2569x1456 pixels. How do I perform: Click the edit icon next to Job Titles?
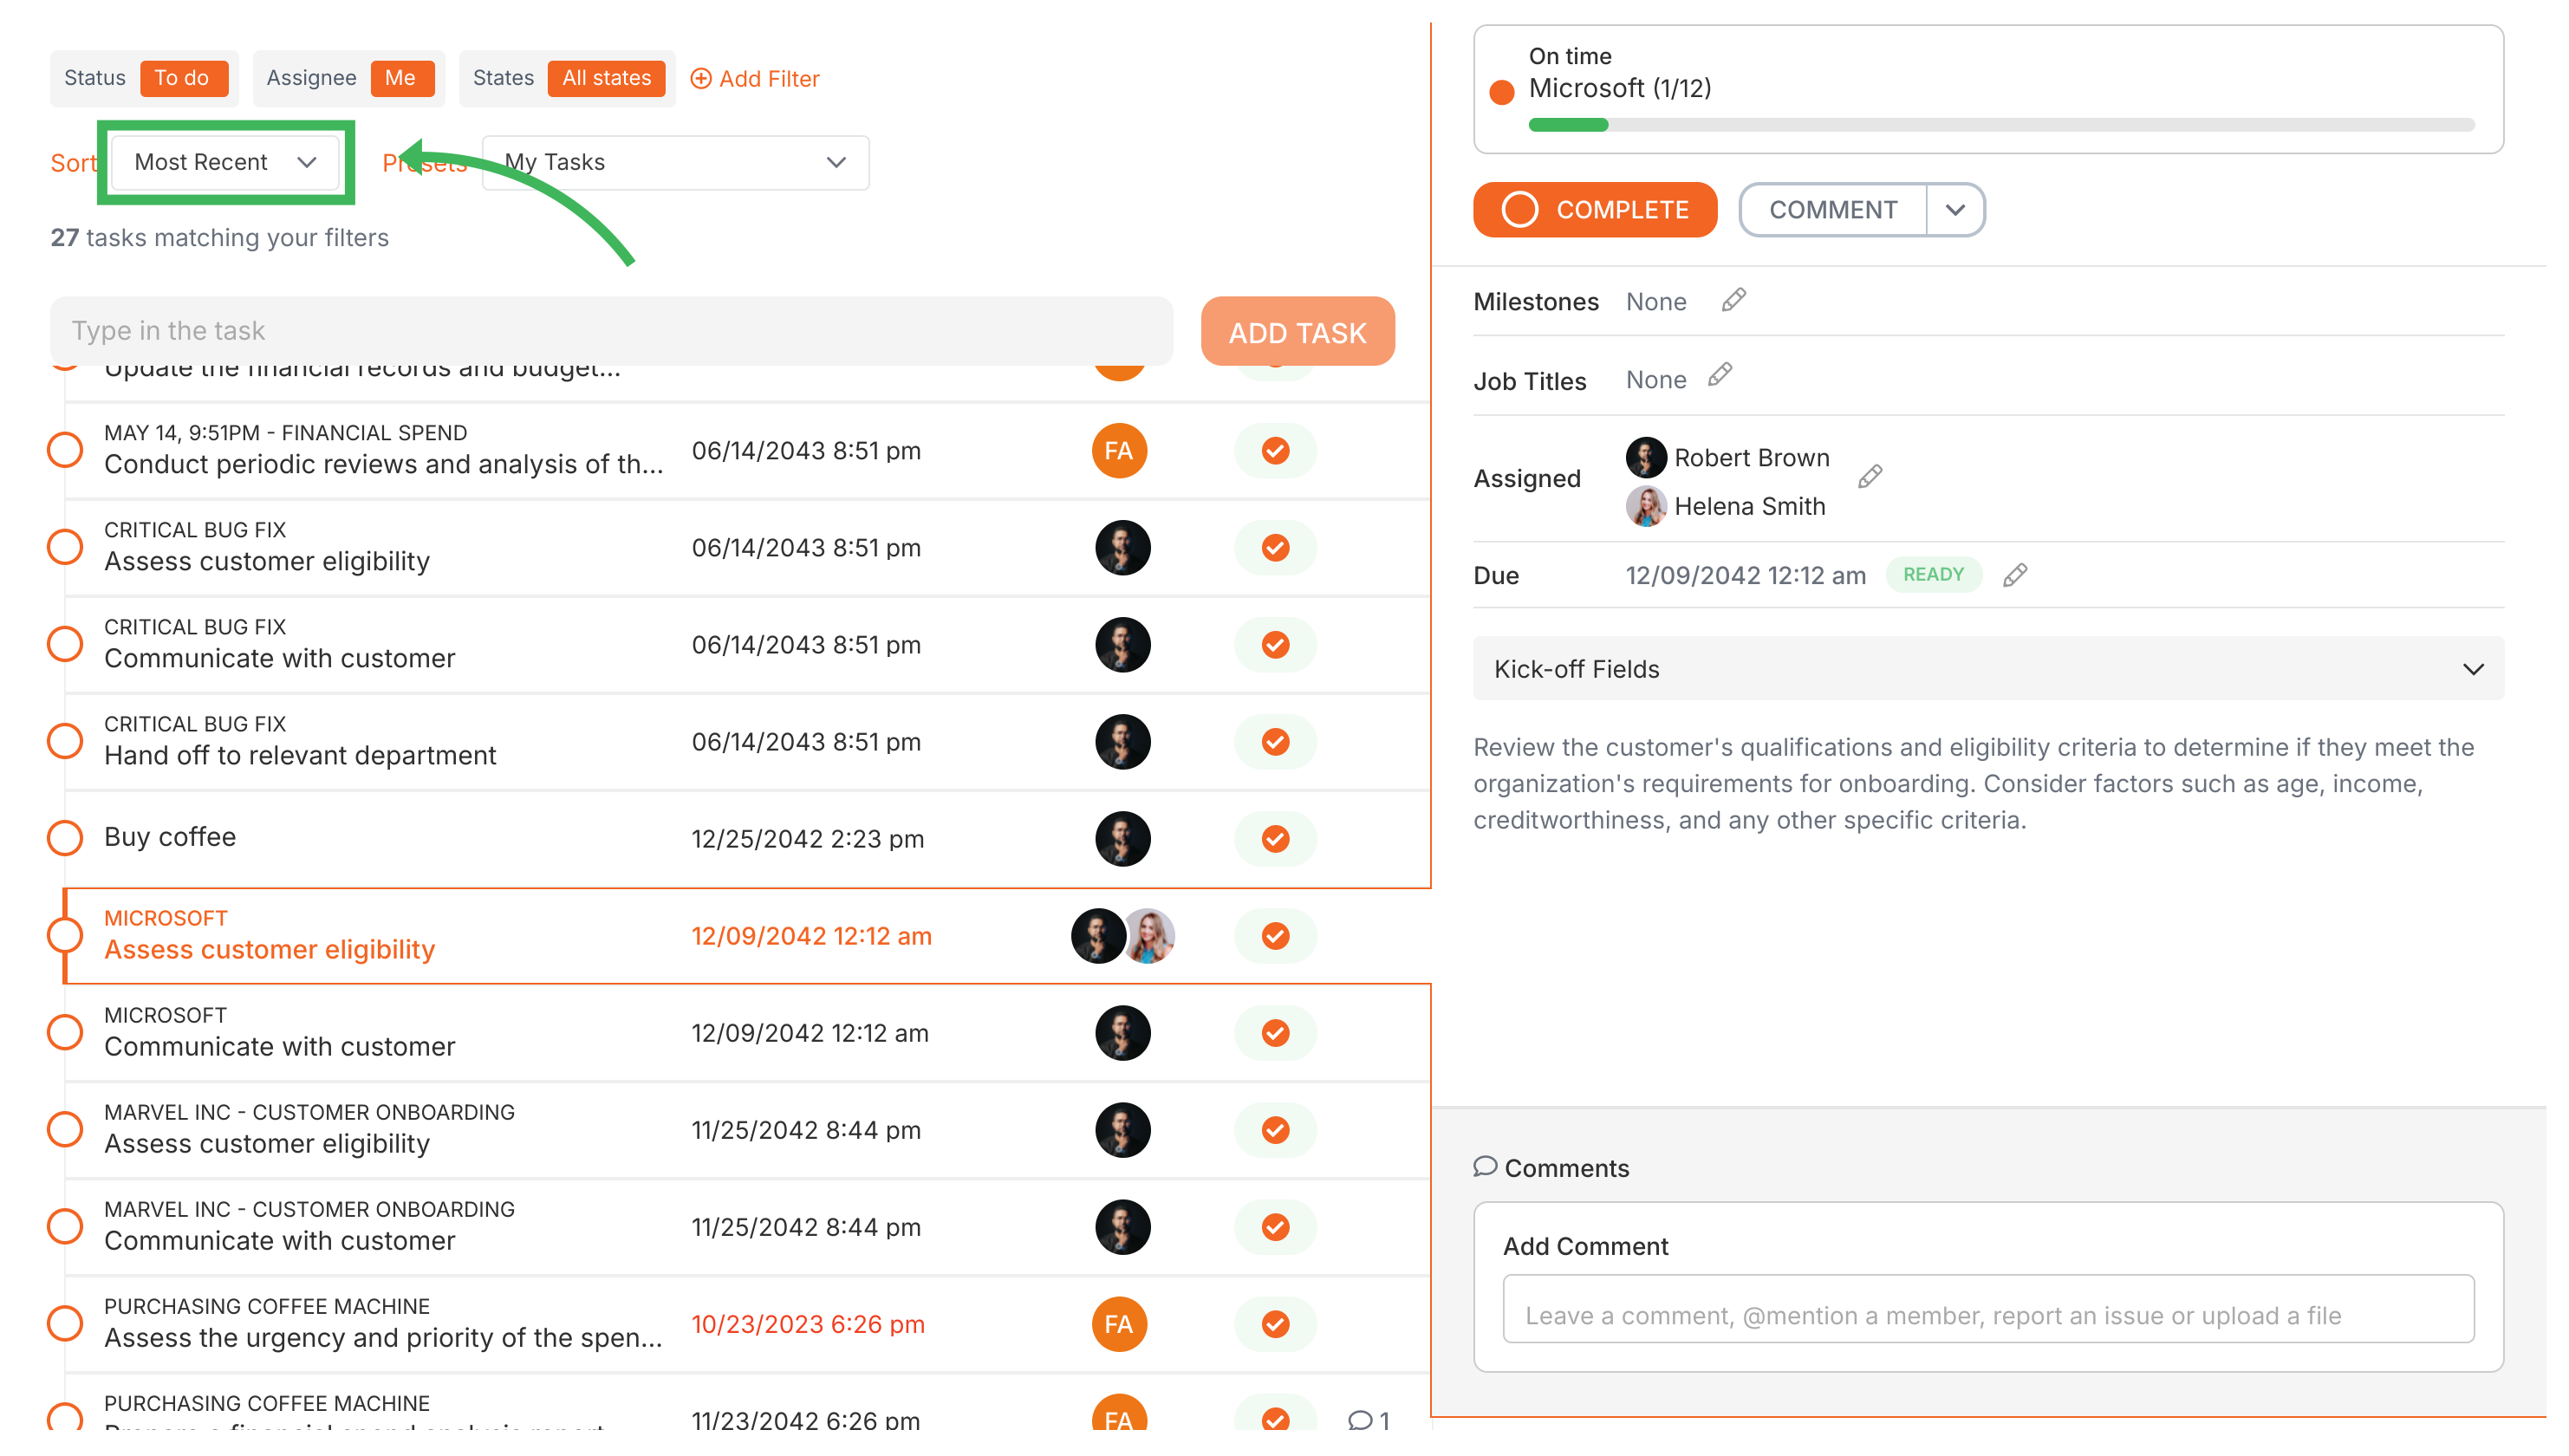(x=1724, y=378)
